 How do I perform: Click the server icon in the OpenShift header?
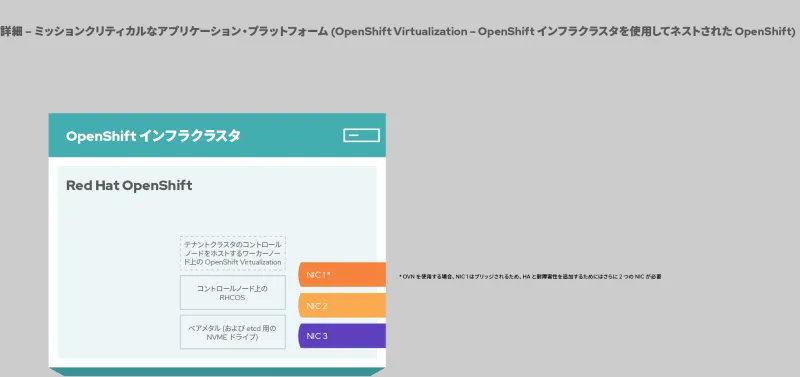click(x=361, y=135)
